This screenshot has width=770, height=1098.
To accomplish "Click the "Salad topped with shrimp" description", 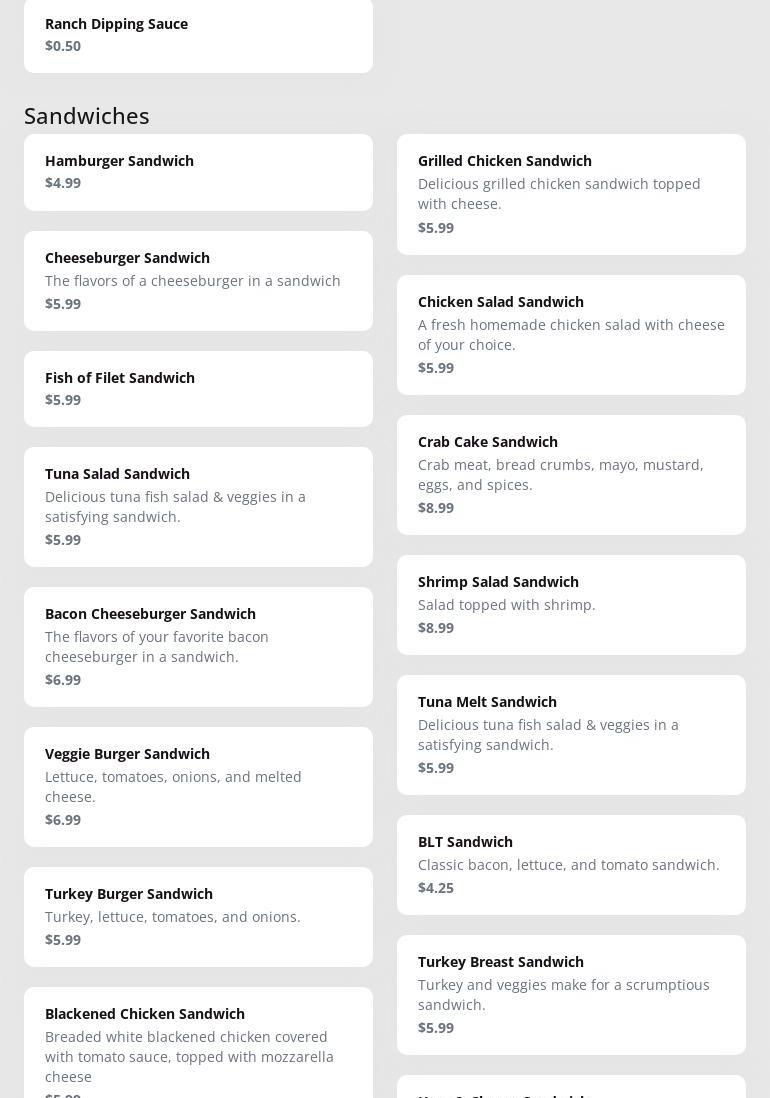I will click(506, 605).
